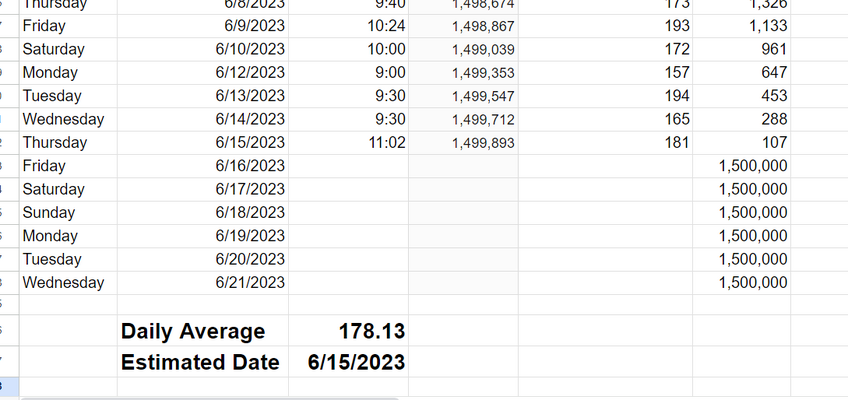This screenshot has width=848, height=400.
Task: Select the remaining value cell 961
Action: pyautogui.click(x=741, y=50)
